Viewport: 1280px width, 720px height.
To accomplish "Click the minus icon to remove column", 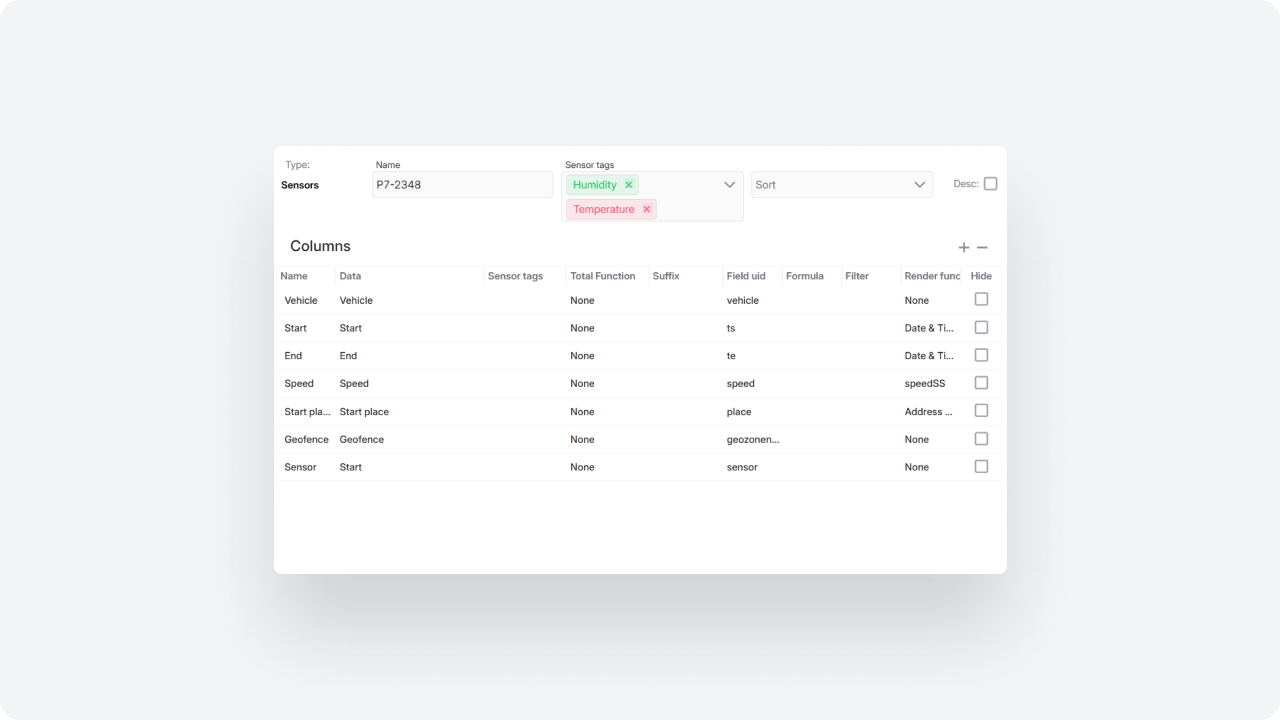I will (x=982, y=247).
